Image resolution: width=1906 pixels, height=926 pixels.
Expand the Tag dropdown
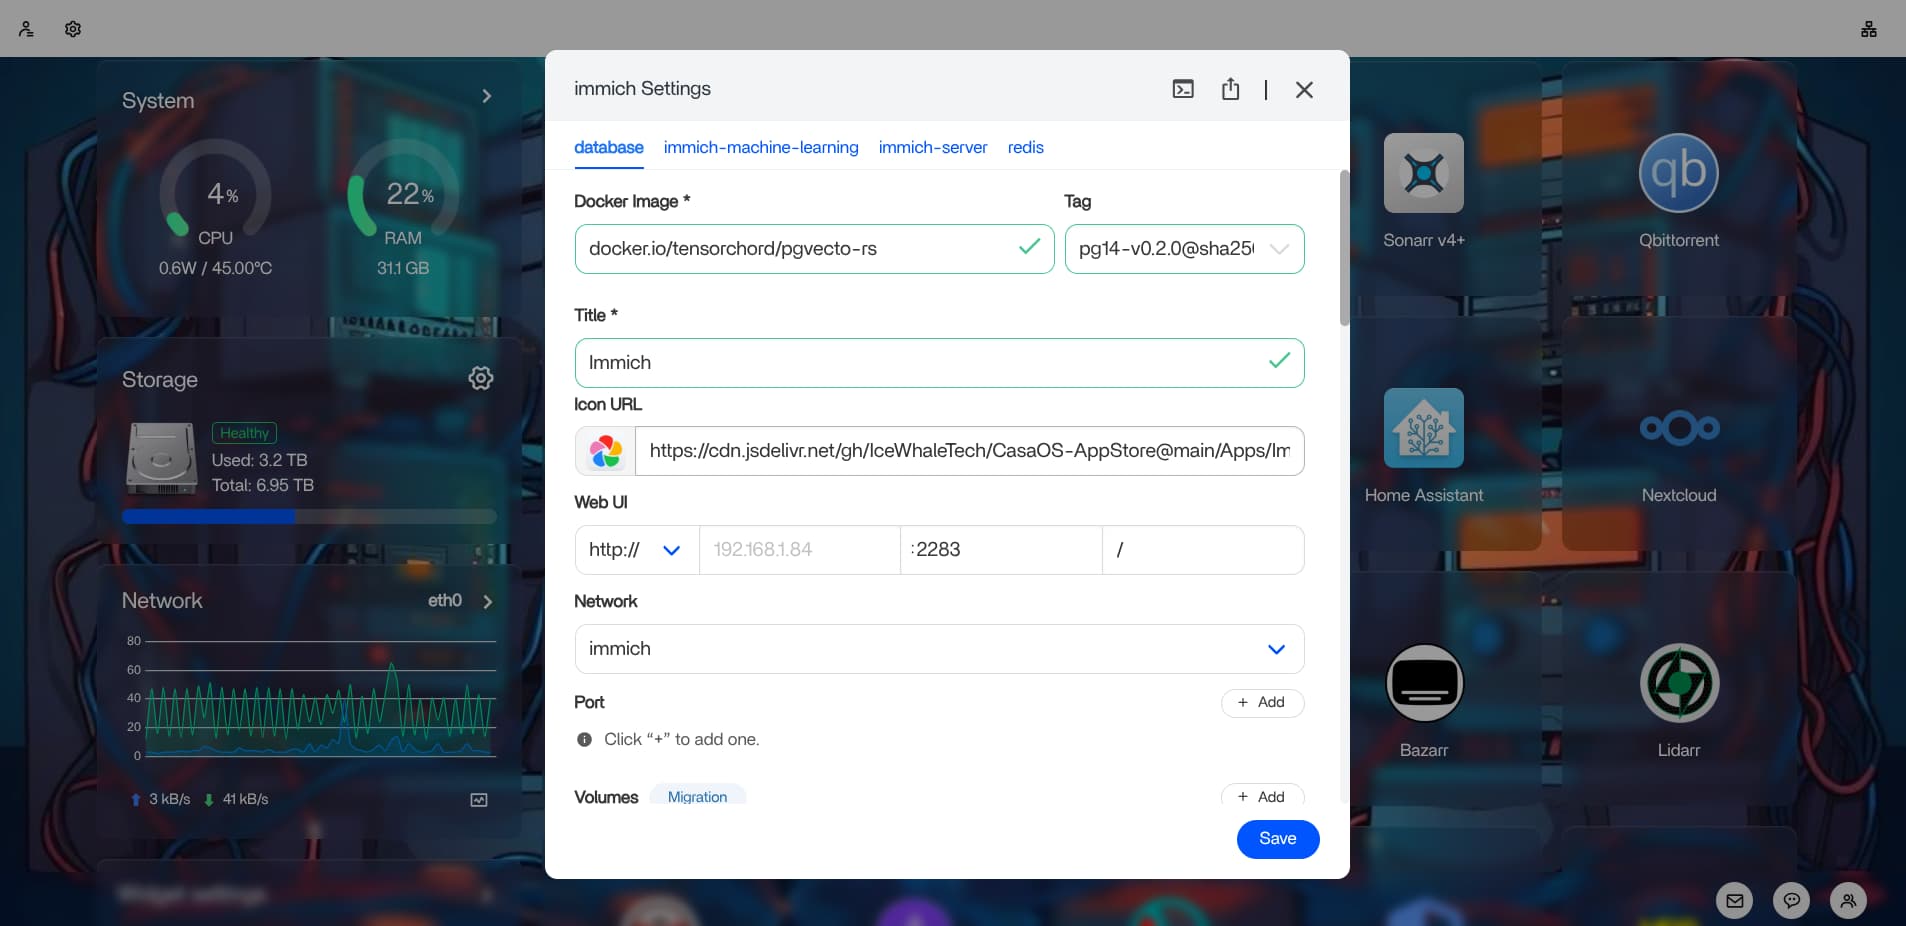tap(1184, 249)
